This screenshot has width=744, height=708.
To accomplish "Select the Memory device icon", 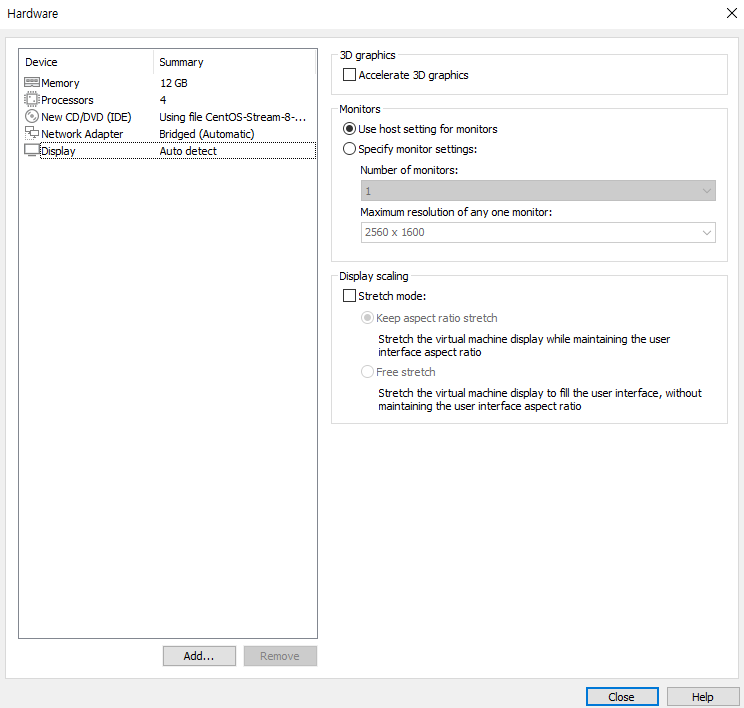I will 32,83.
